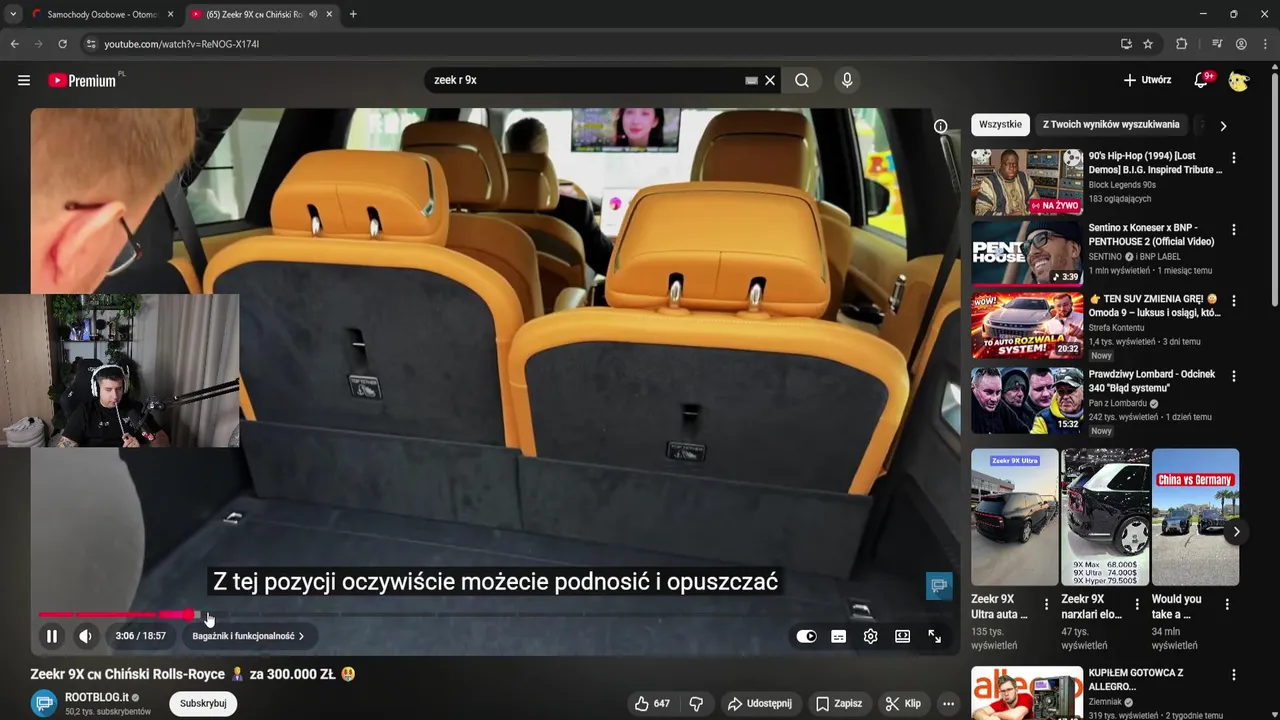Image resolution: width=1280 pixels, height=720 pixels.
Task: Switch to theater mode view
Action: (x=903, y=636)
